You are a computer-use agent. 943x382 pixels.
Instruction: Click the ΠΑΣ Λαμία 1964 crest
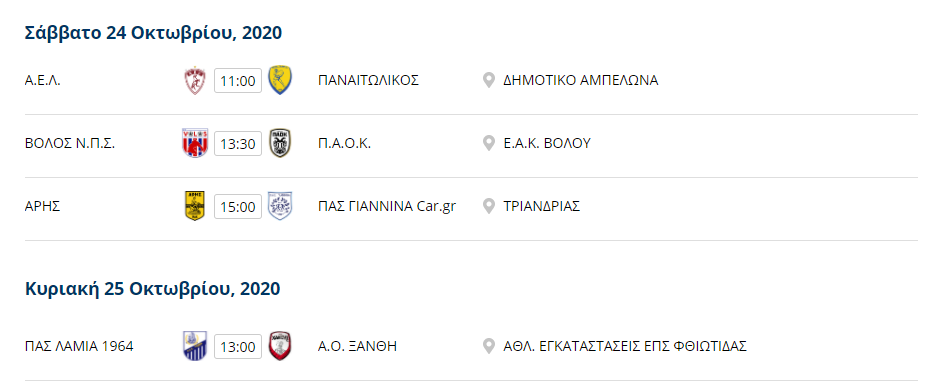(195, 347)
